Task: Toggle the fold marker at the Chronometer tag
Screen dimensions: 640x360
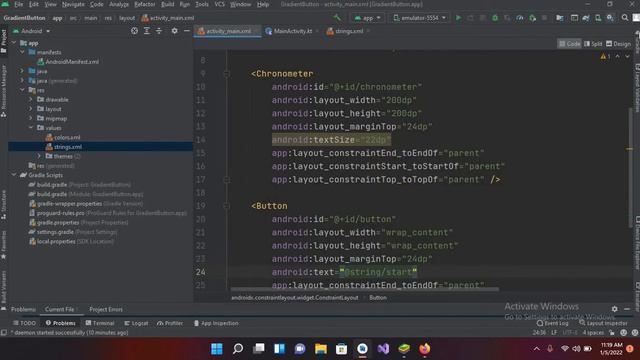Action: [x=227, y=74]
